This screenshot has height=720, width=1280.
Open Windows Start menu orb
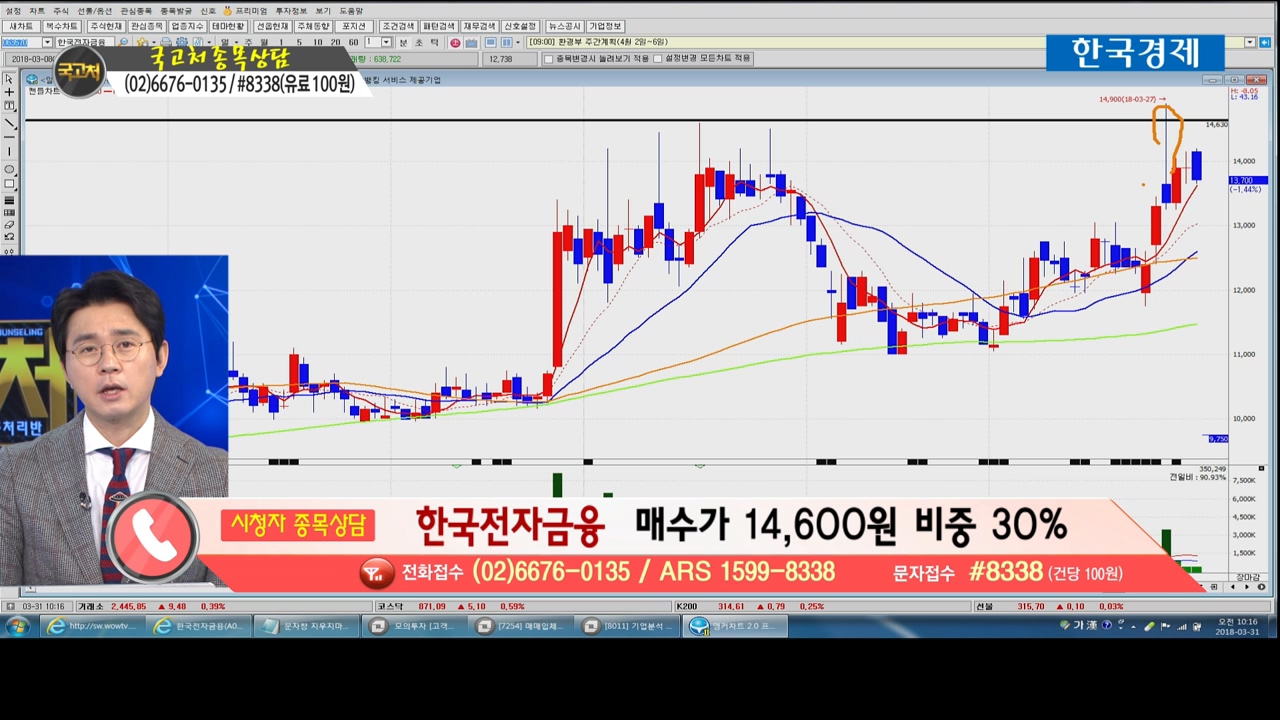(17, 627)
